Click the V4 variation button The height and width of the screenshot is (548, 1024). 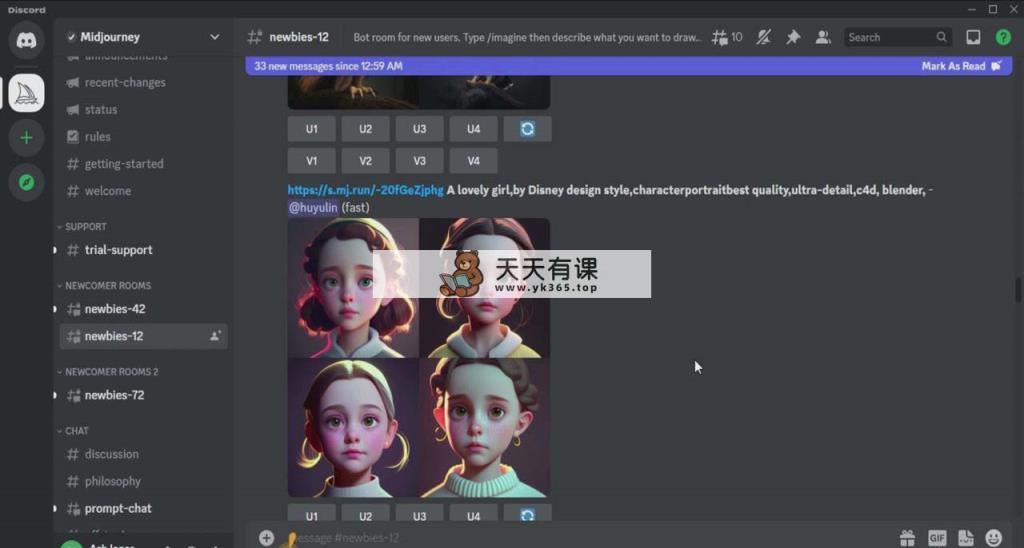coord(473,161)
